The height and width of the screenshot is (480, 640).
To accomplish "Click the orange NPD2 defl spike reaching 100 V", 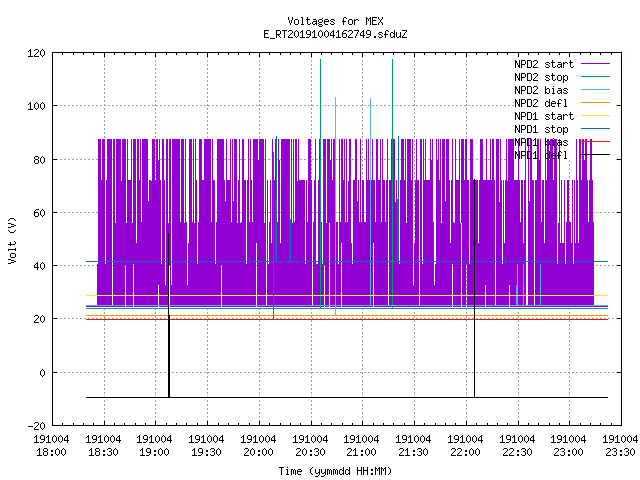I will pyautogui.click(x=336, y=206).
